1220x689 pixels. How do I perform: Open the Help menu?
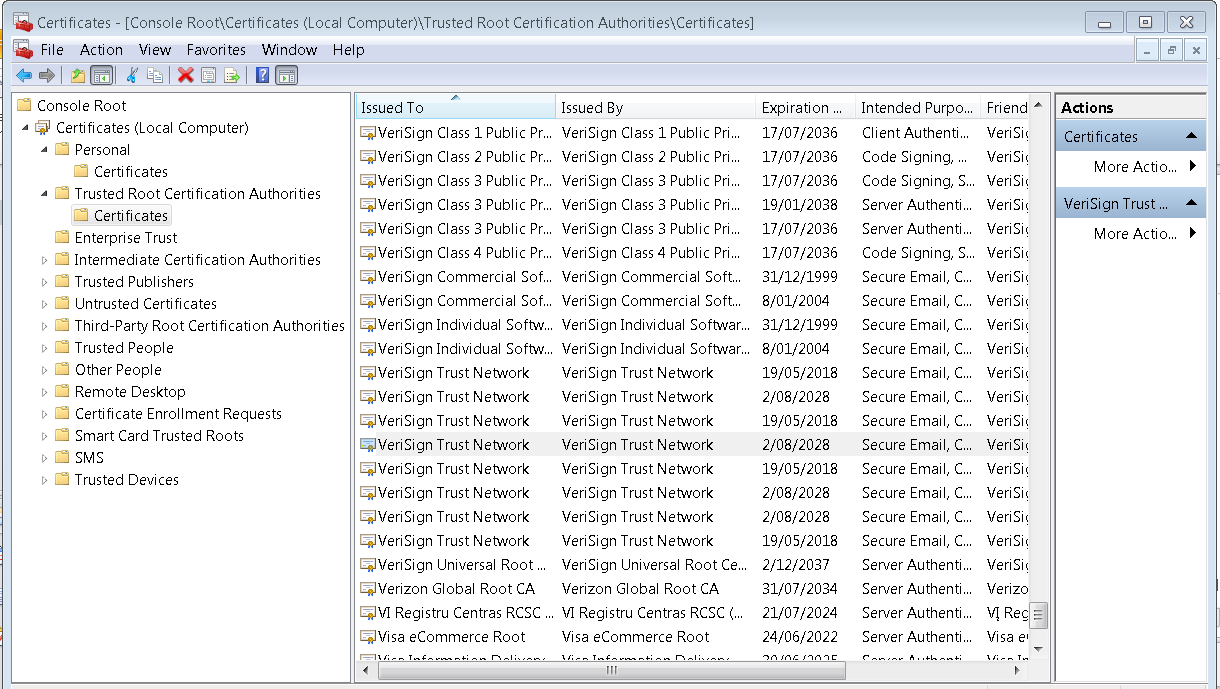coord(349,49)
